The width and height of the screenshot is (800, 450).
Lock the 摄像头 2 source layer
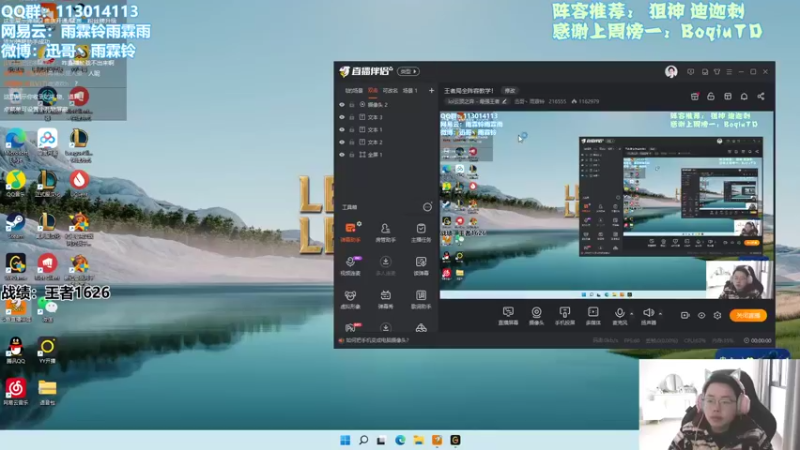(x=352, y=105)
